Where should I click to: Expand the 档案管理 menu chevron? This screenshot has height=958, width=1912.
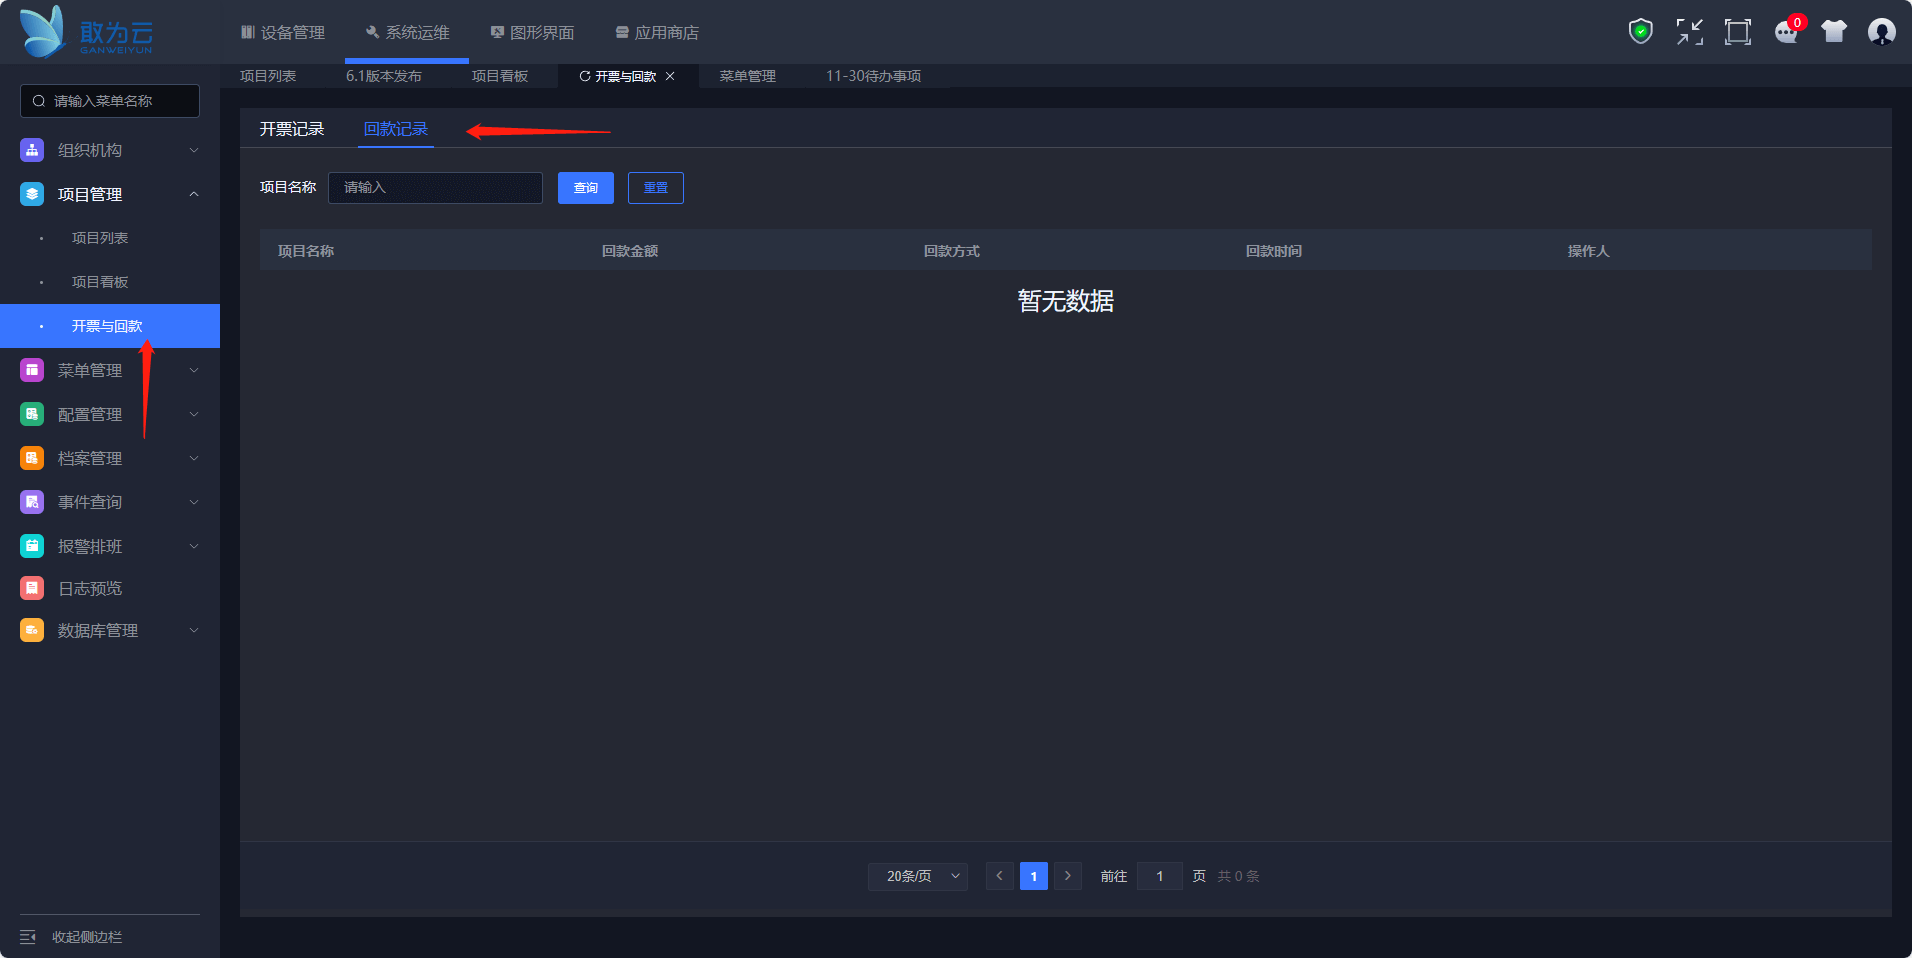click(x=194, y=458)
